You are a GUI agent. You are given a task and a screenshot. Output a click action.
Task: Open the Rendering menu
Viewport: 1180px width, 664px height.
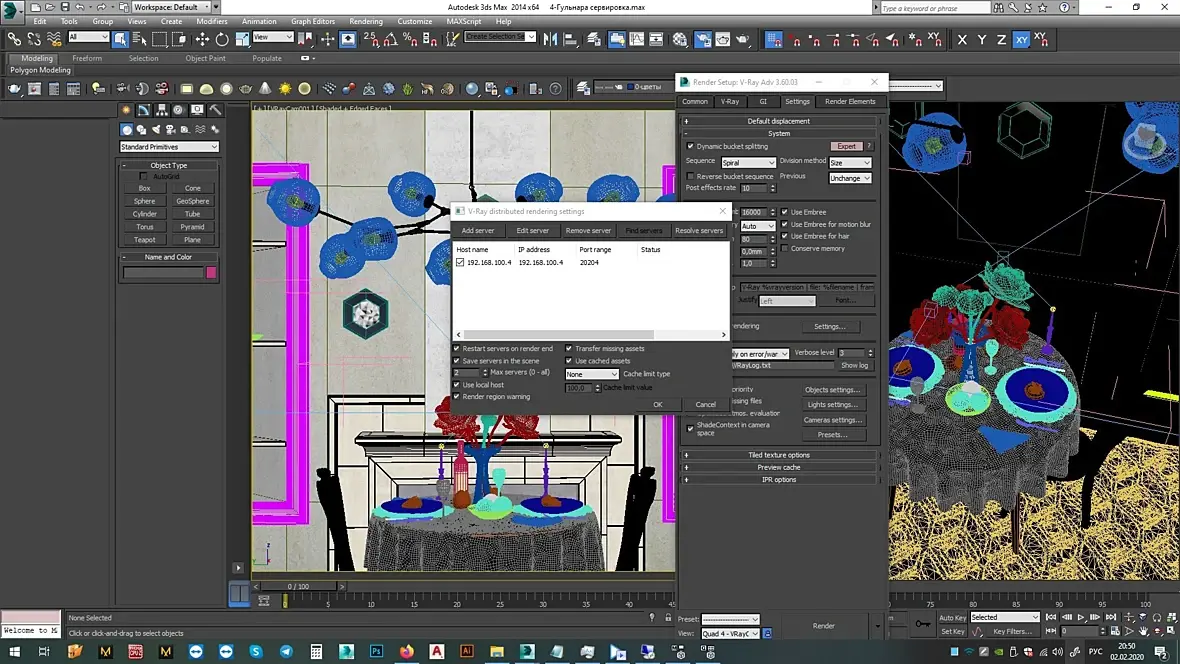366,21
